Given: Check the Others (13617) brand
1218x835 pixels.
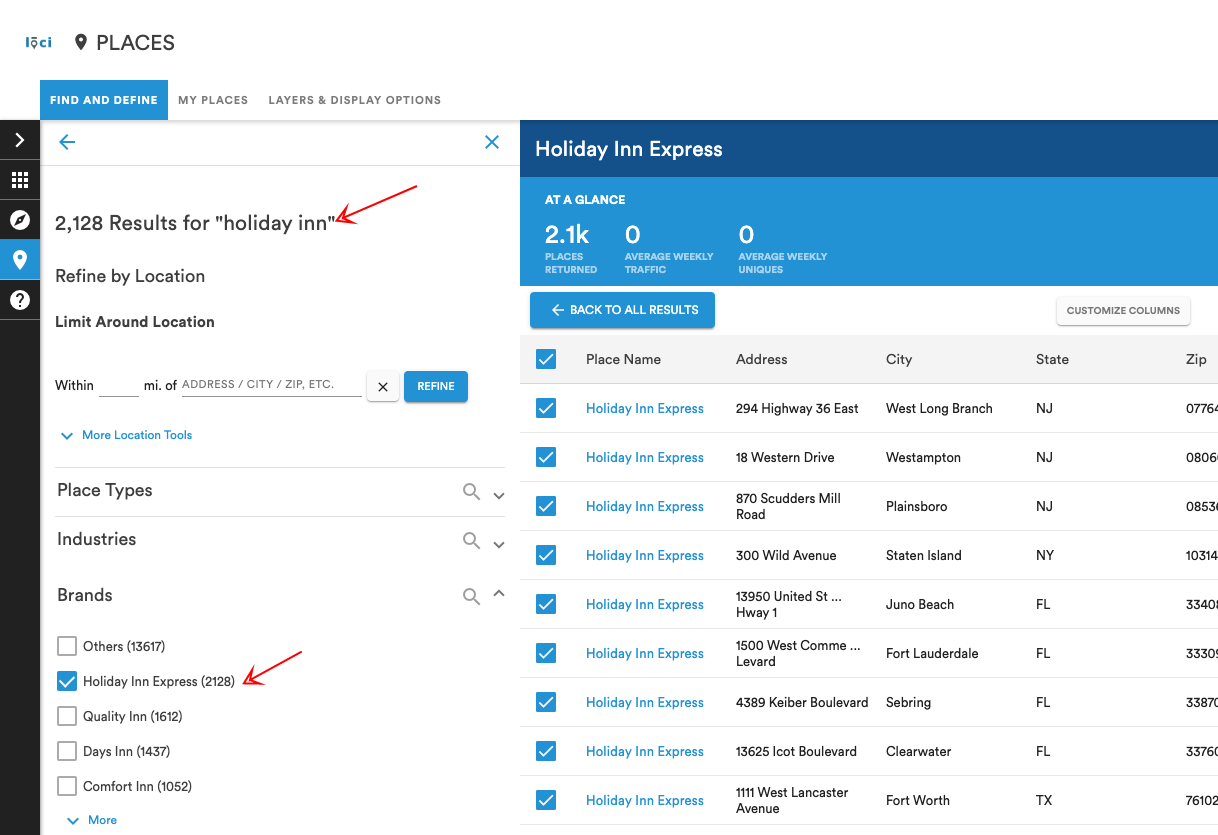Looking at the screenshot, I should (x=67, y=646).
